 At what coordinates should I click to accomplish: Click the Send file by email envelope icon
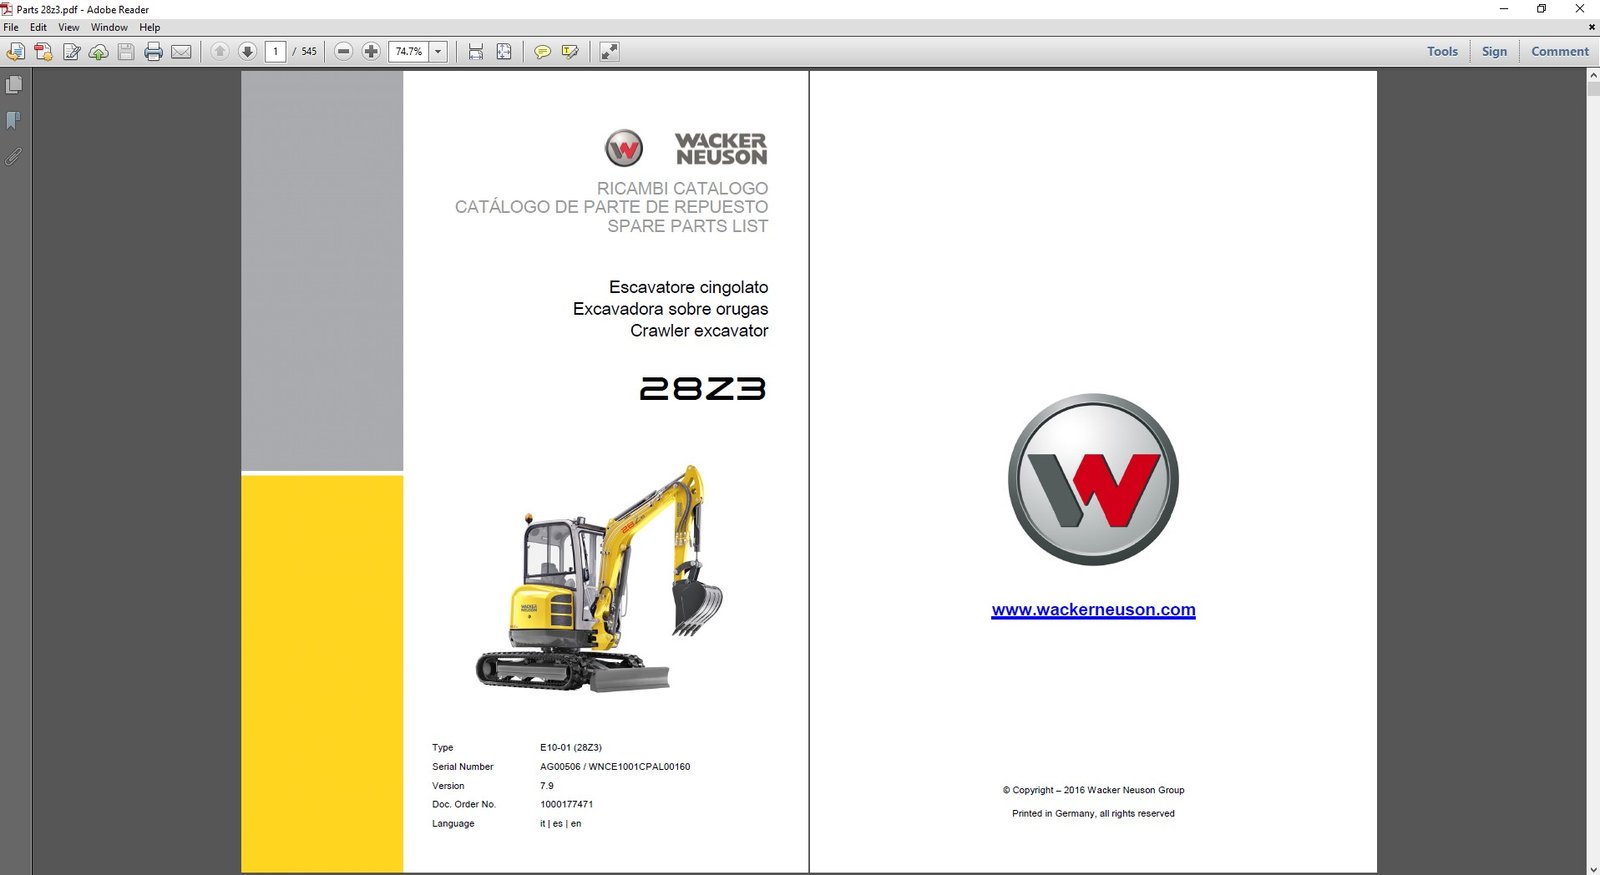point(181,52)
